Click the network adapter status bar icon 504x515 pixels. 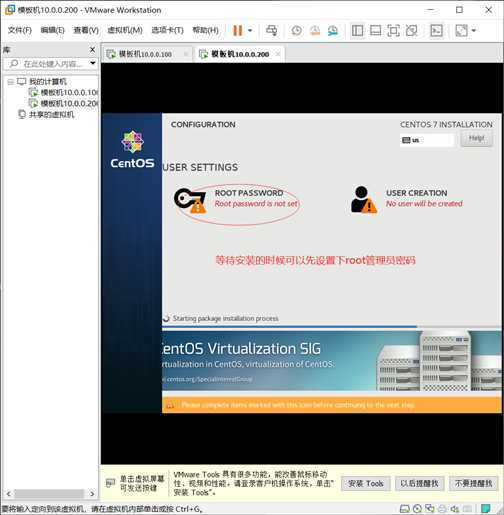tap(430, 509)
